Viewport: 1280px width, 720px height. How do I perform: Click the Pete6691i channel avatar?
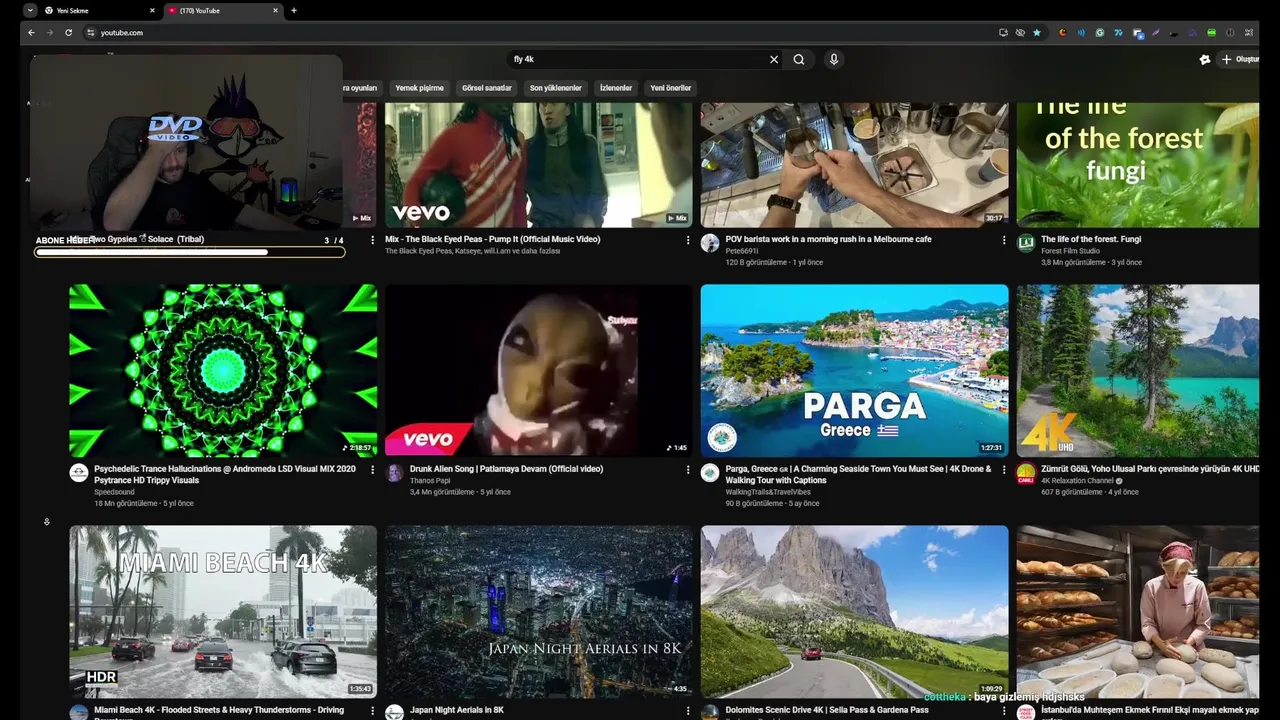pyautogui.click(x=710, y=243)
